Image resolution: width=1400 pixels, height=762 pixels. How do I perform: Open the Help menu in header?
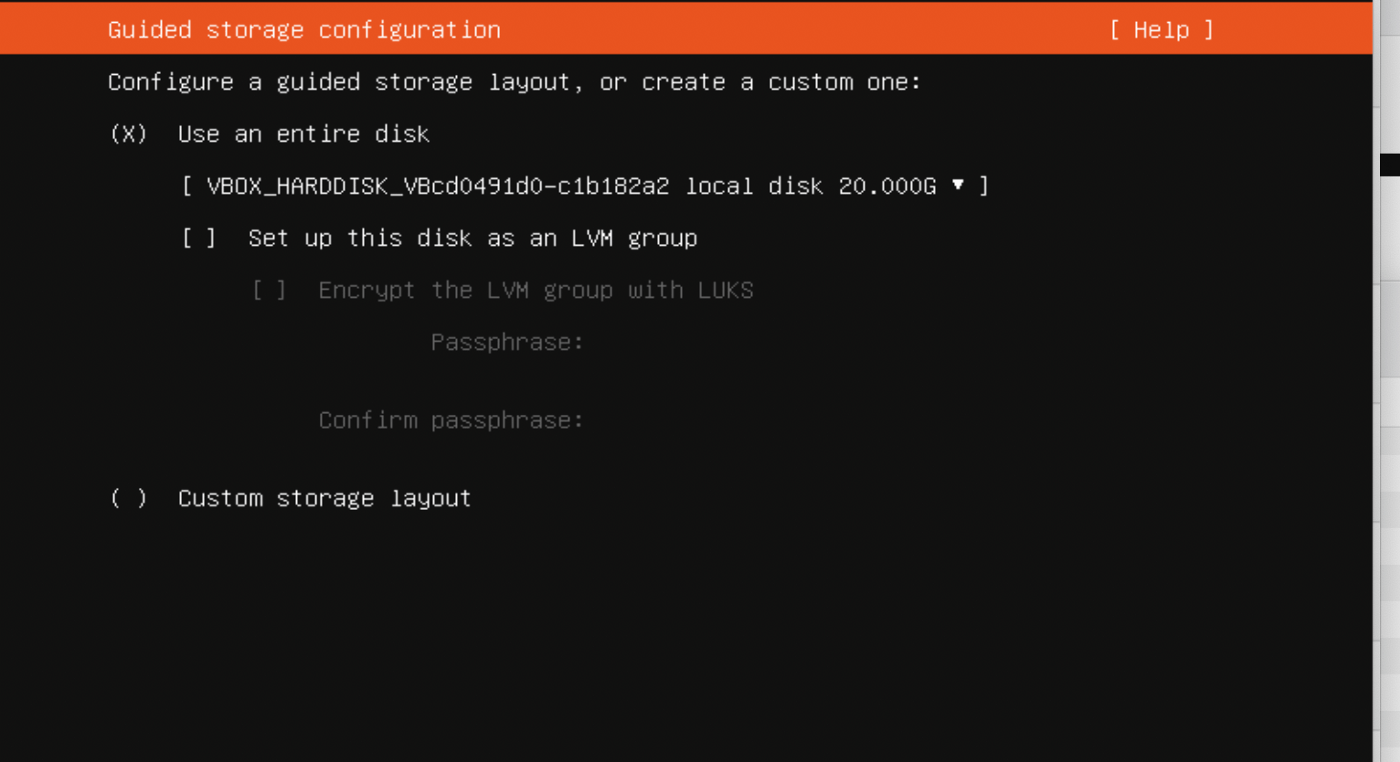tap(1161, 30)
